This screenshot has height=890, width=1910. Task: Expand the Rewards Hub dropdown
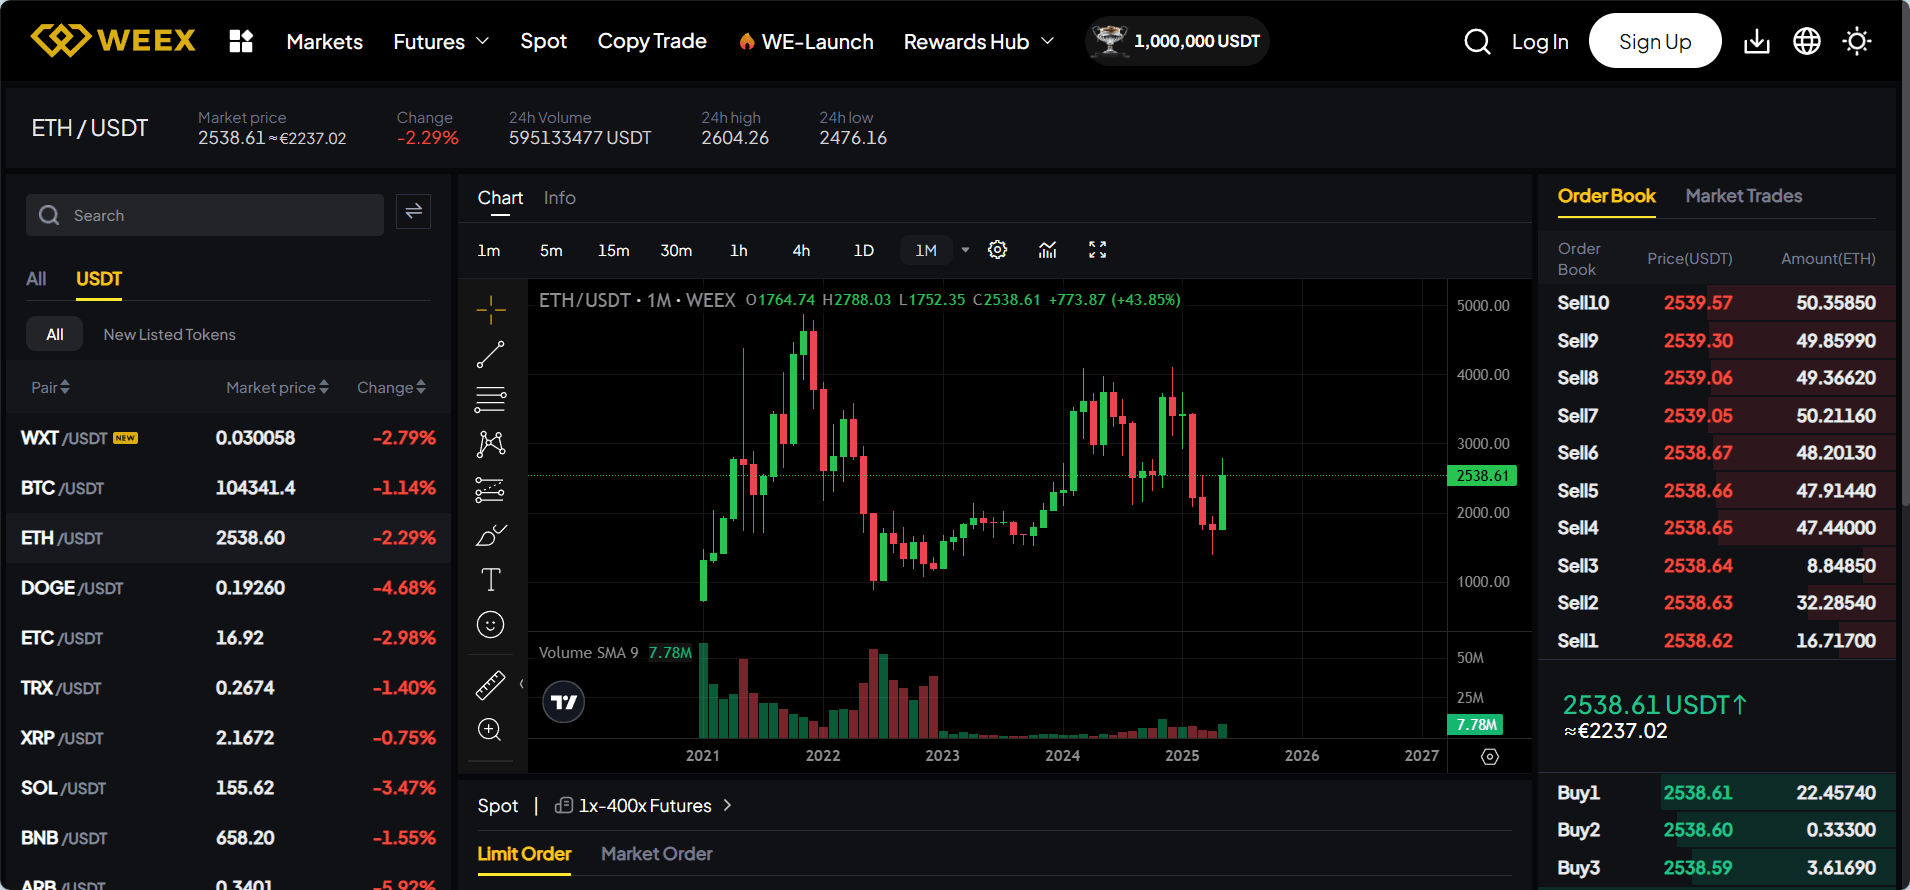click(x=979, y=42)
